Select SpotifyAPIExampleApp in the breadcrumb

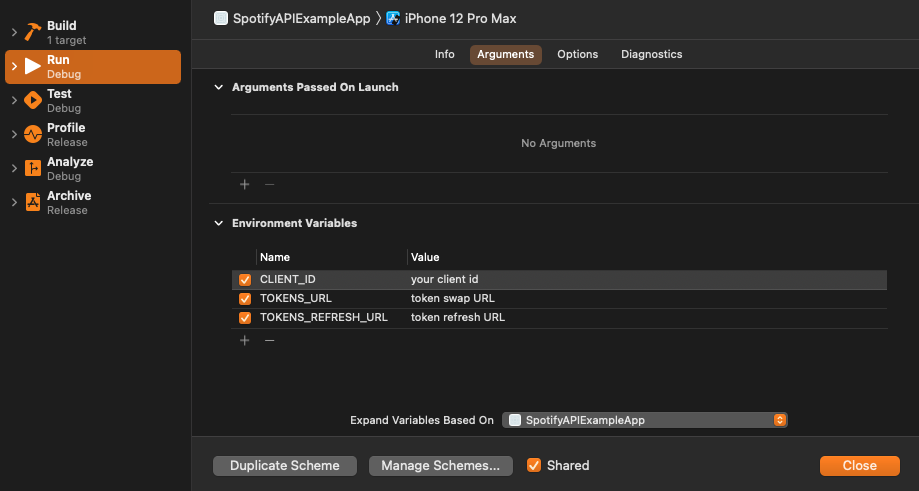pos(301,18)
